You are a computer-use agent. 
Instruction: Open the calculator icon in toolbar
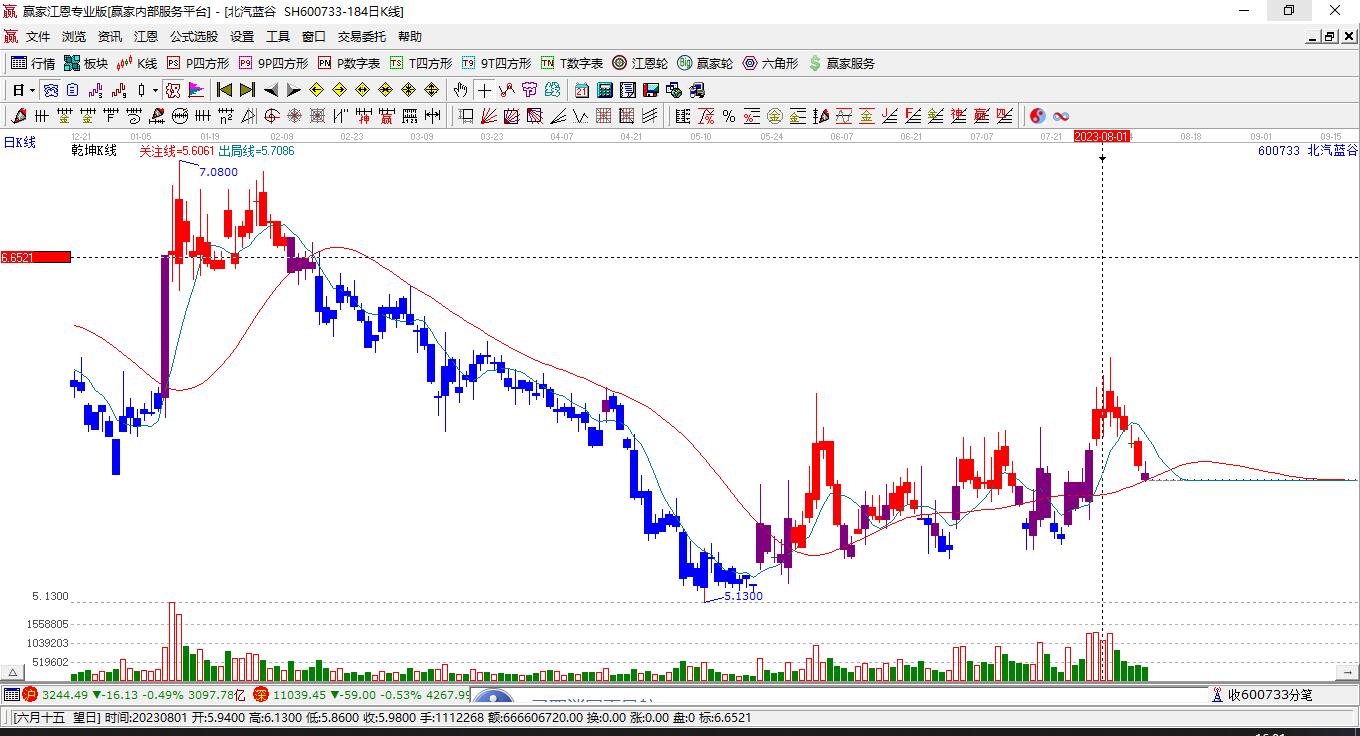604,89
